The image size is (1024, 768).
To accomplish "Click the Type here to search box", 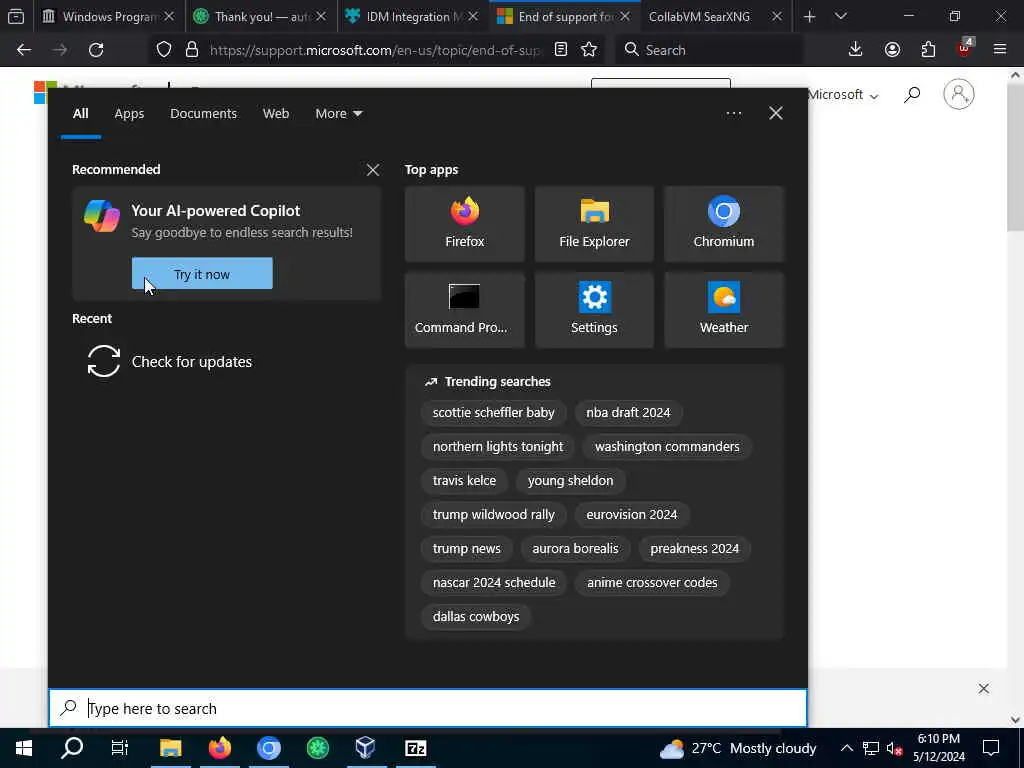I will pyautogui.click(x=428, y=708).
